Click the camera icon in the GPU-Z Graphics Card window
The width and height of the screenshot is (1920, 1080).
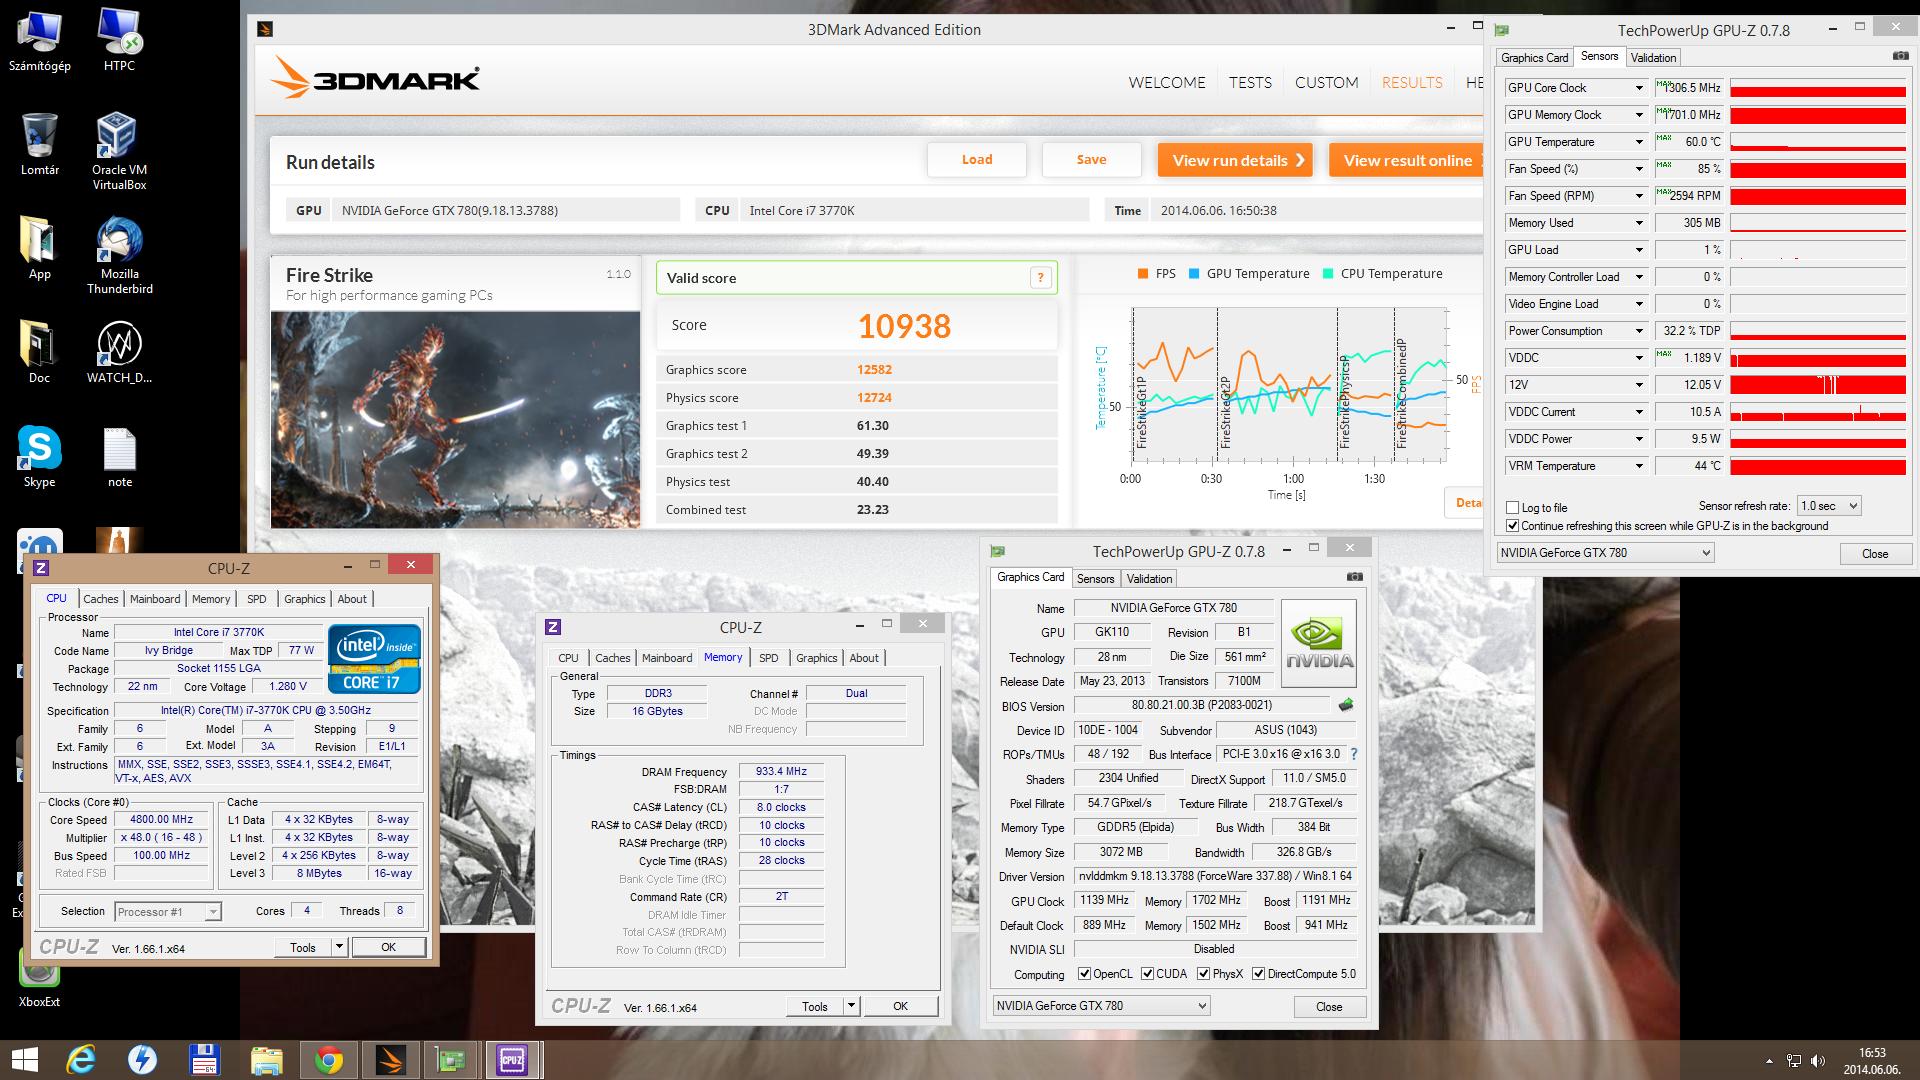[1355, 577]
